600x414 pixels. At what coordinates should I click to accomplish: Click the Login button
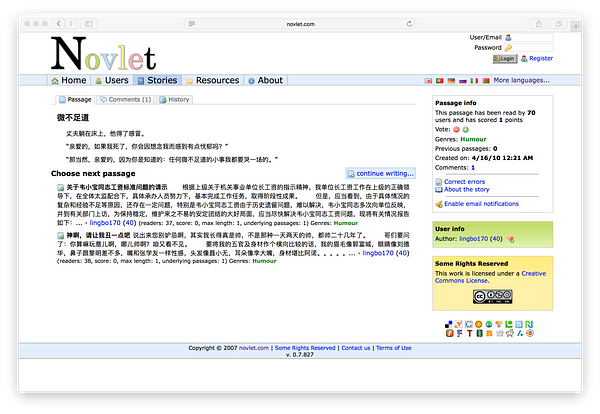tap(504, 59)
